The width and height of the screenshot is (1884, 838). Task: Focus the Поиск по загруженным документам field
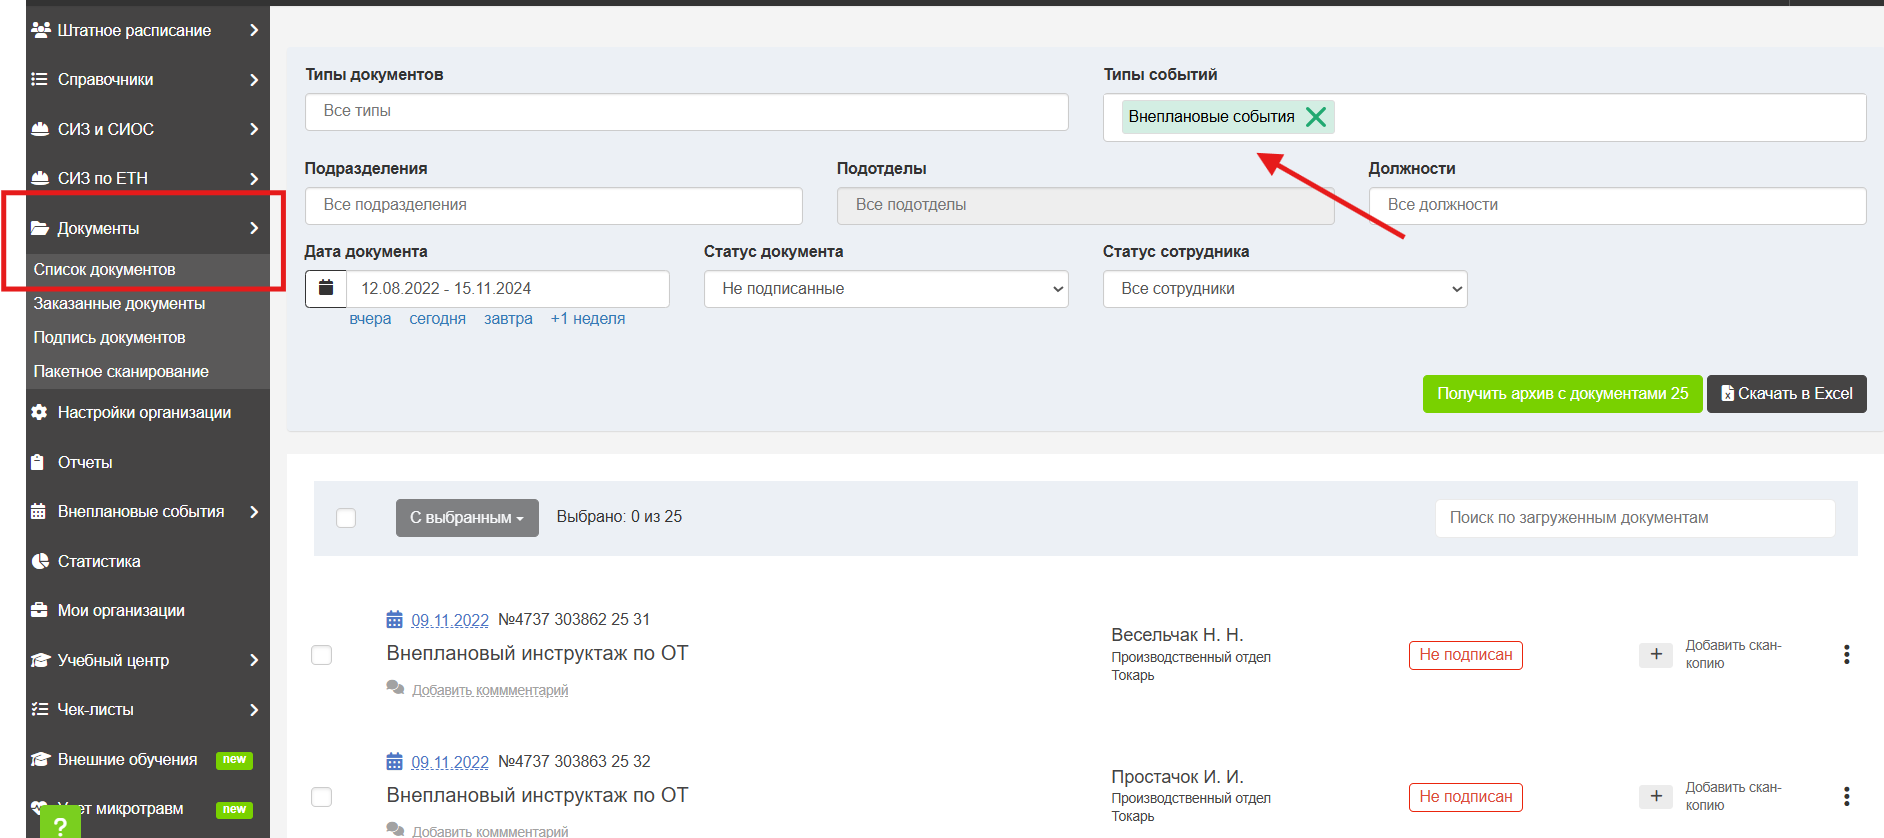pos(1635,518)
